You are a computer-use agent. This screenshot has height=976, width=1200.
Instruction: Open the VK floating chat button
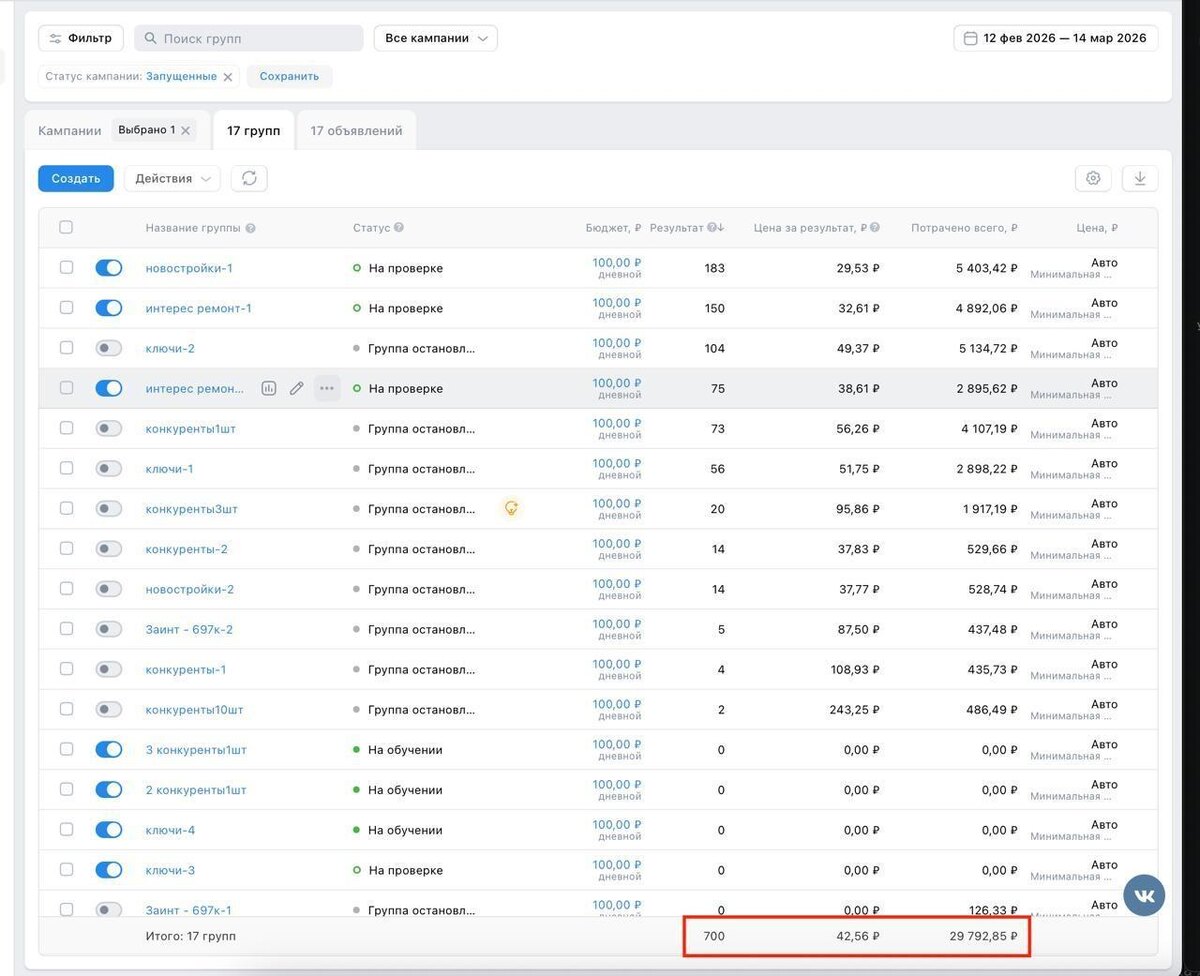click(x=1144, y=895)
